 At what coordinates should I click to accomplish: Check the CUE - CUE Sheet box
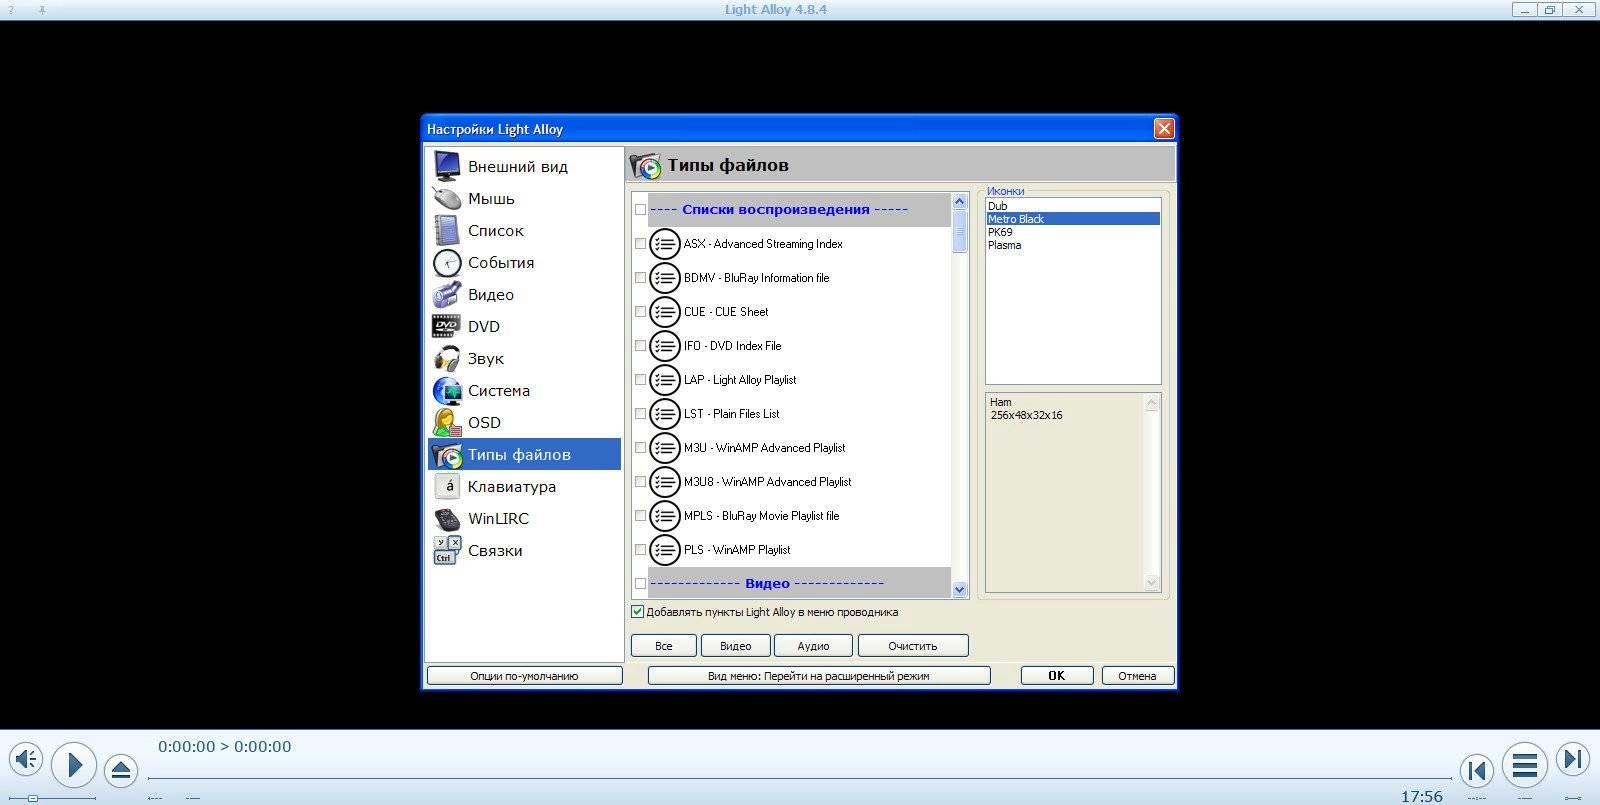[x=640, y=312]
